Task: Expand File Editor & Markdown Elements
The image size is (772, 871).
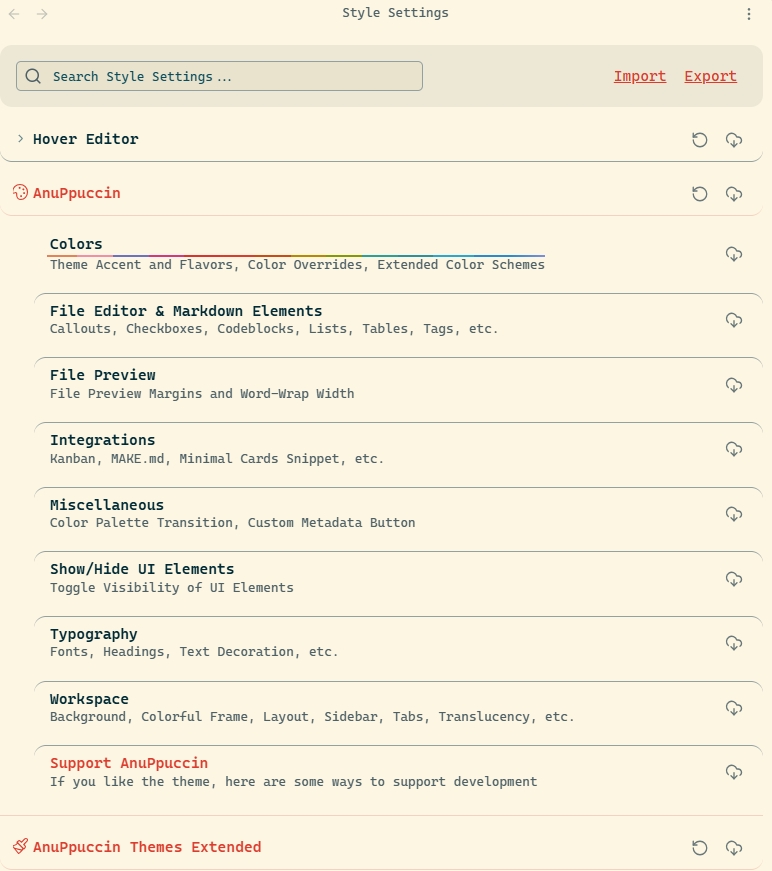Action: click(186, 311)
